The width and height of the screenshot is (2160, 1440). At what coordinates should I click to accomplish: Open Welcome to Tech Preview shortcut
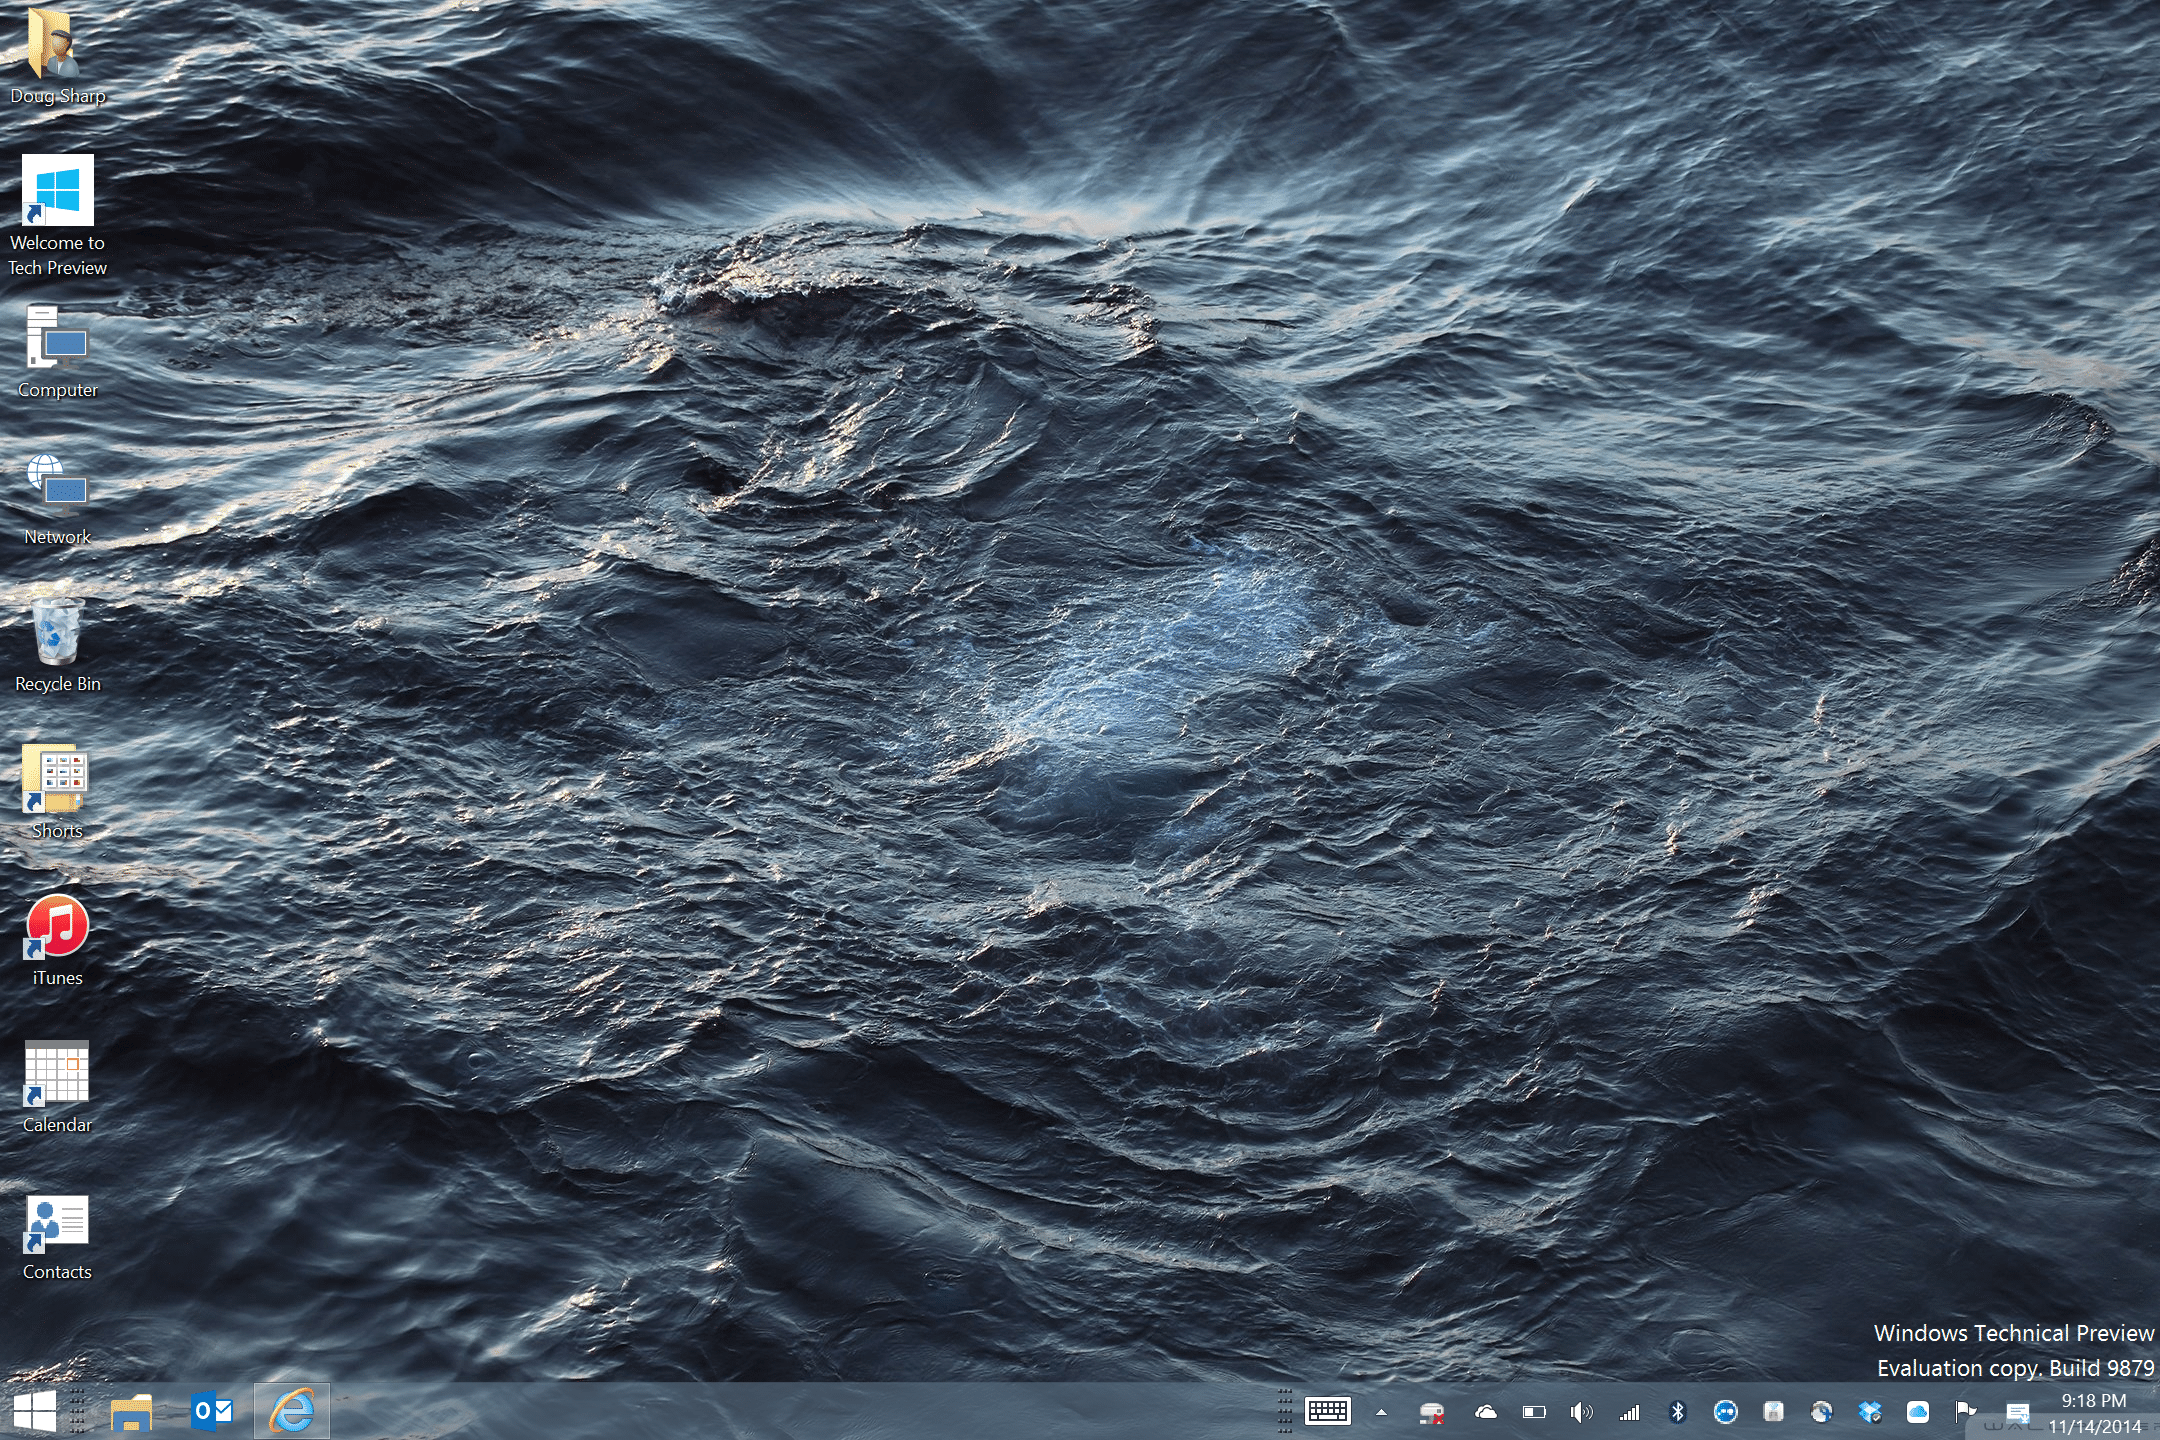(57, 215)
